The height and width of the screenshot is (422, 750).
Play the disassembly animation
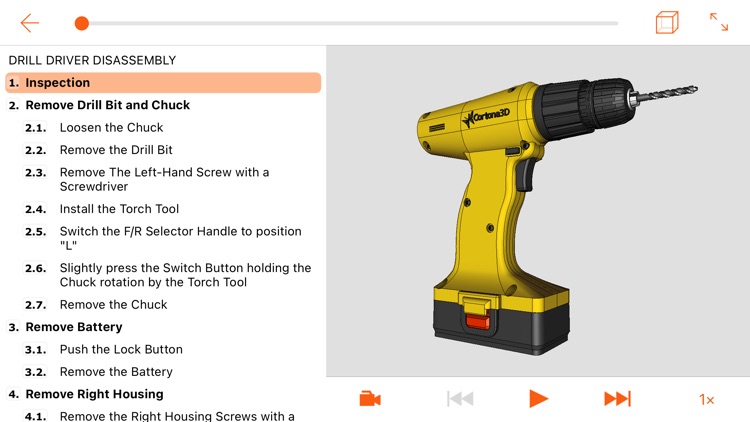[539, 399]
